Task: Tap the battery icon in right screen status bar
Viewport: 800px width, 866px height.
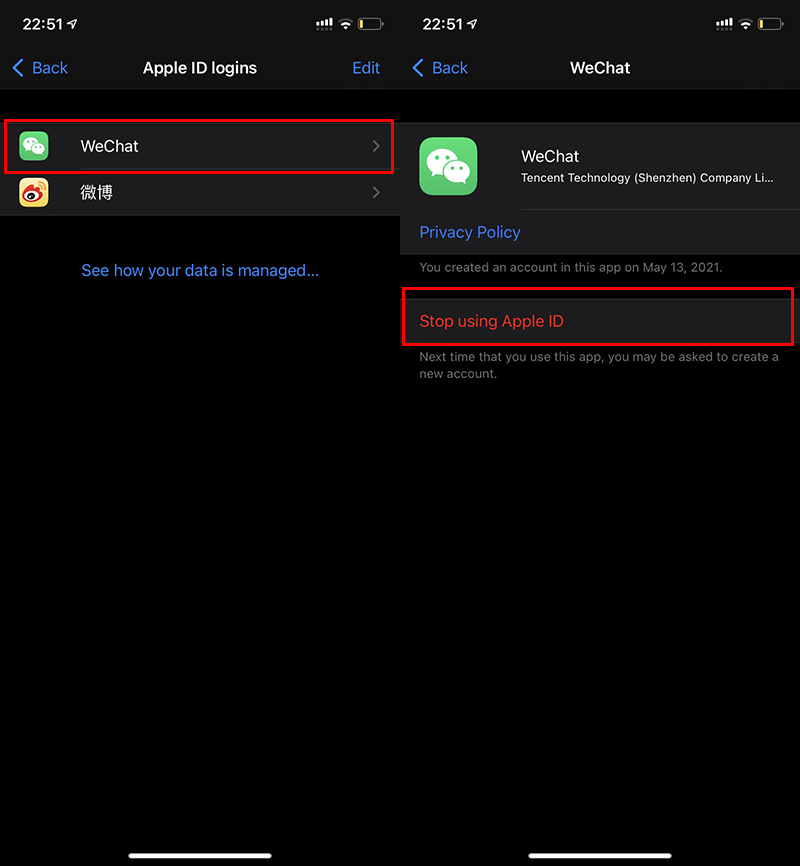Action: click(770, 24)
